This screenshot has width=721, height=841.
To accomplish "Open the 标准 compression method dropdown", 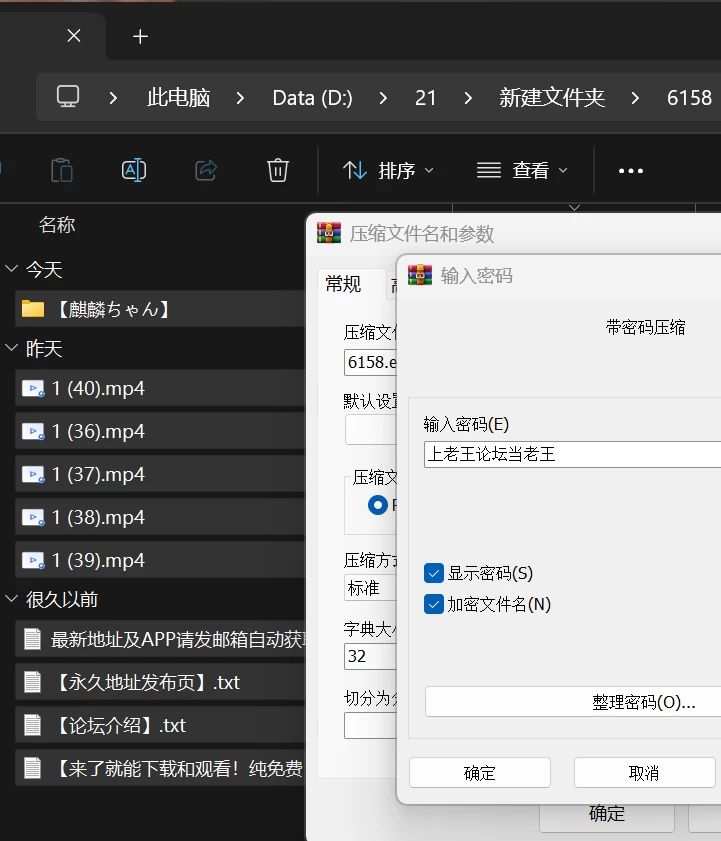I will click(370, 588).
